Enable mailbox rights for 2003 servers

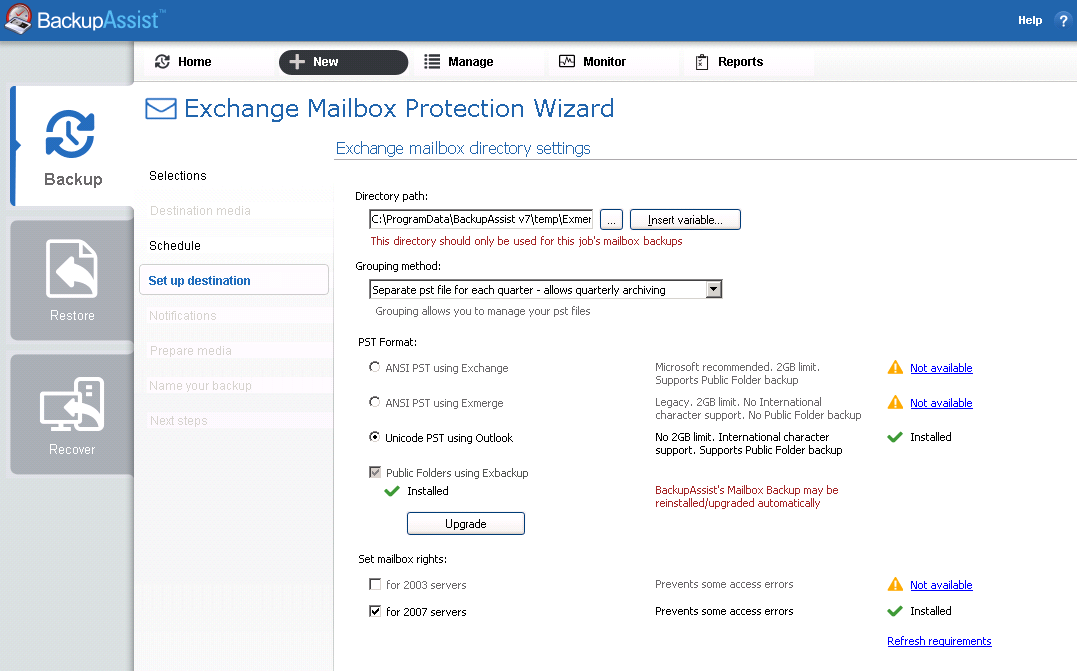pyautogui.click(x=375, y=584)
